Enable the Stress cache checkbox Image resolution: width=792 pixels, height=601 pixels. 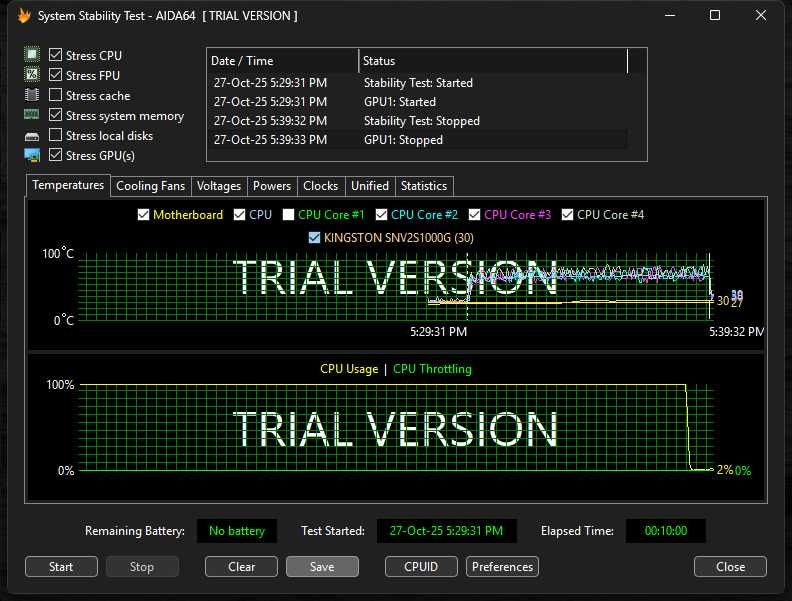(x=56, y=94)
